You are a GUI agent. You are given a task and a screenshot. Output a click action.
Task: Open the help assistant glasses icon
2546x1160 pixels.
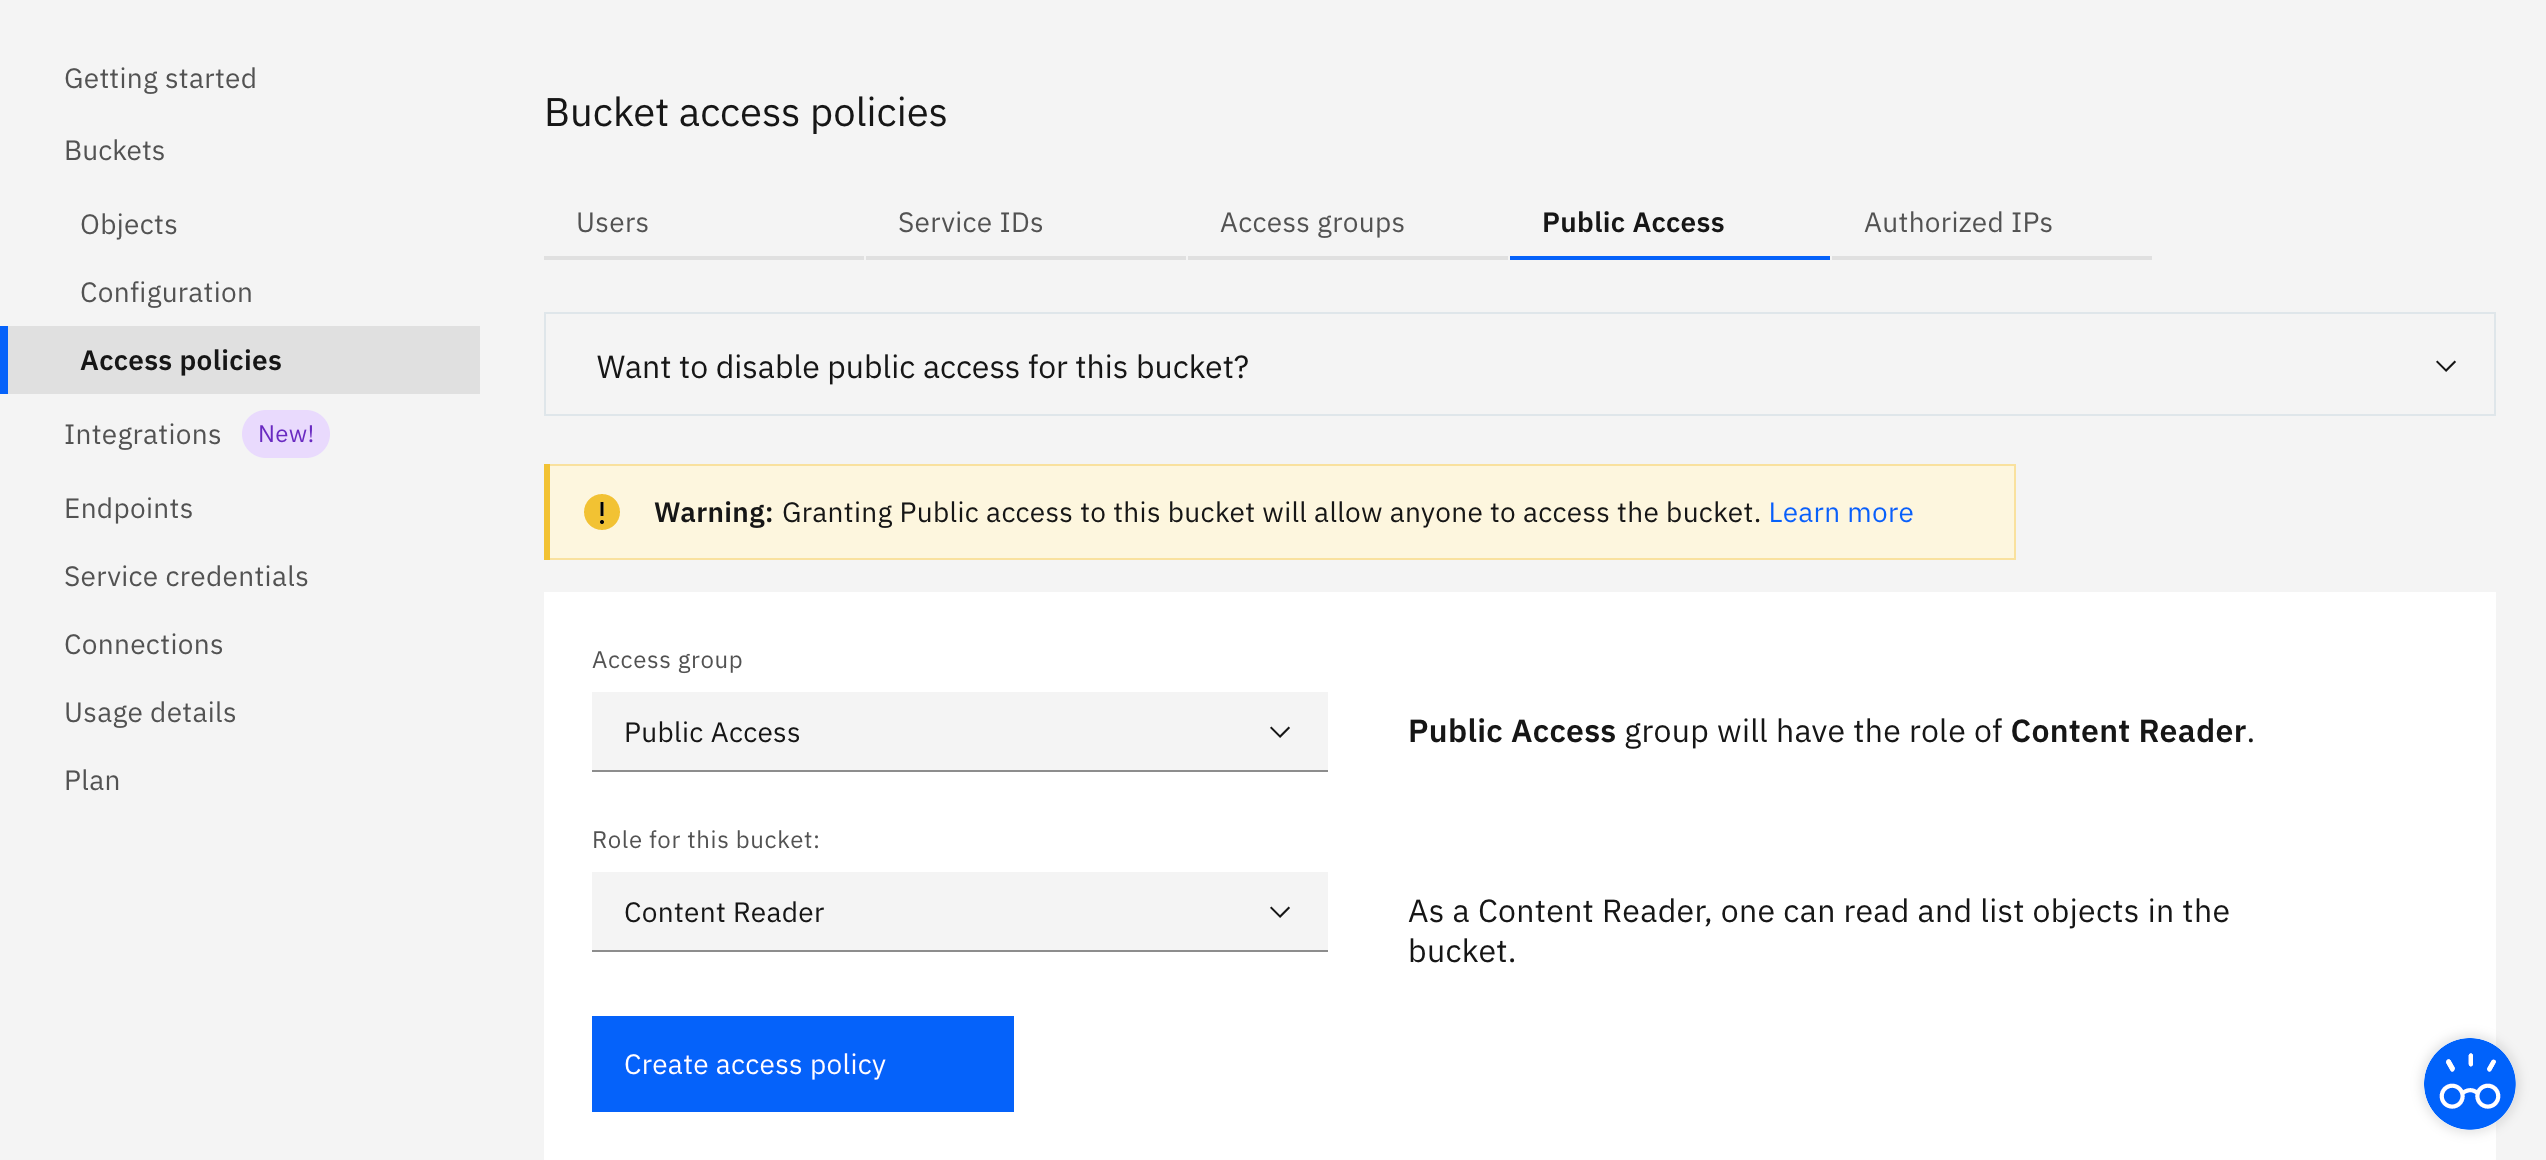[x=2469, y=1084]
